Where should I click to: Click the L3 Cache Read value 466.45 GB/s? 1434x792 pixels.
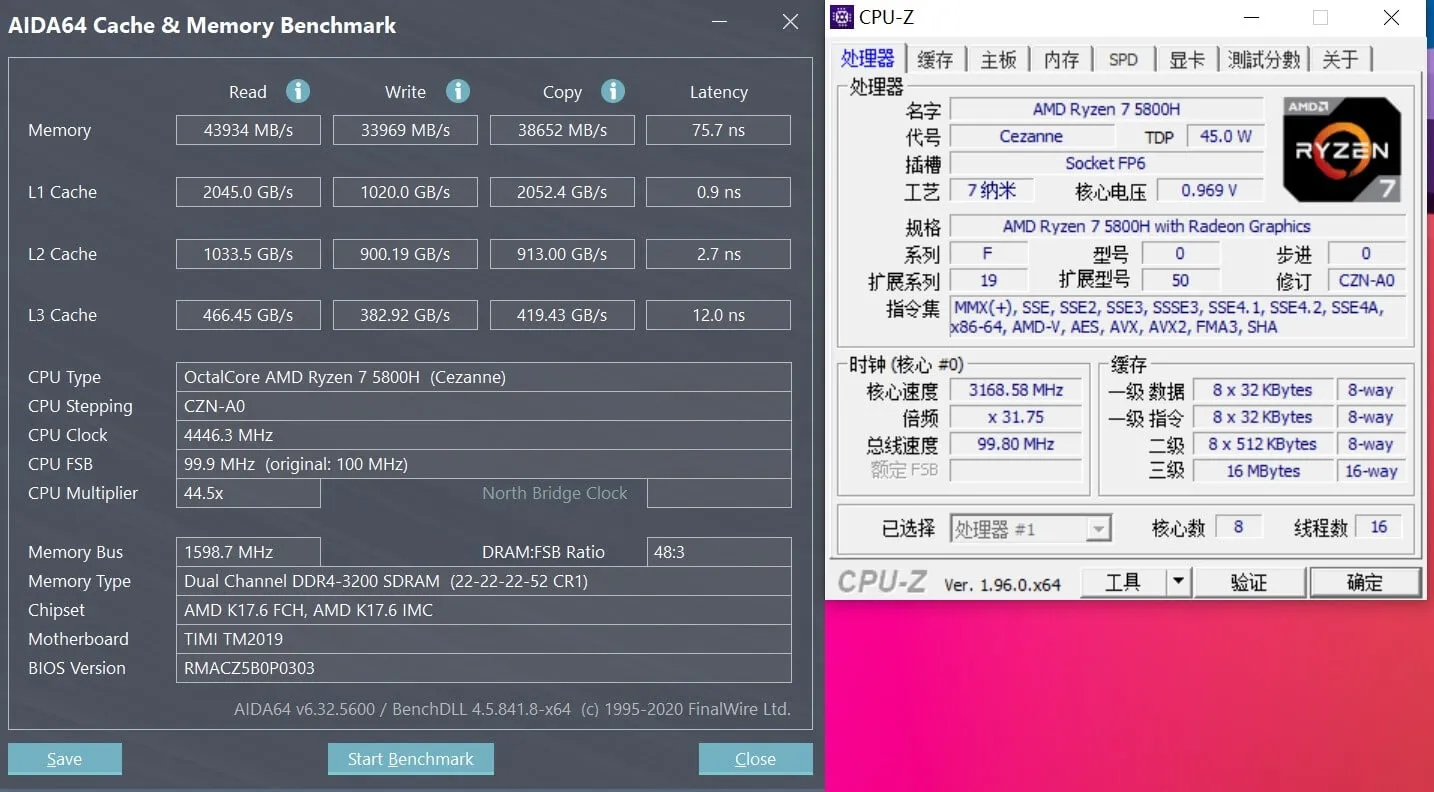tap(248, 315)
